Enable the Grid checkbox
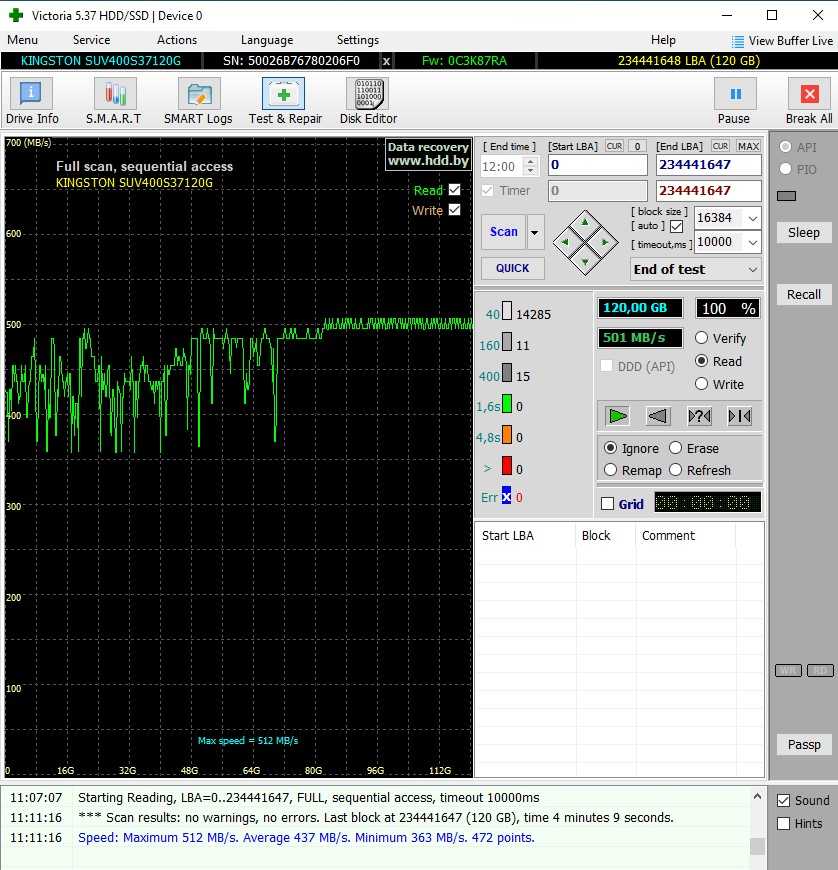838x870 pixels. 607,504
